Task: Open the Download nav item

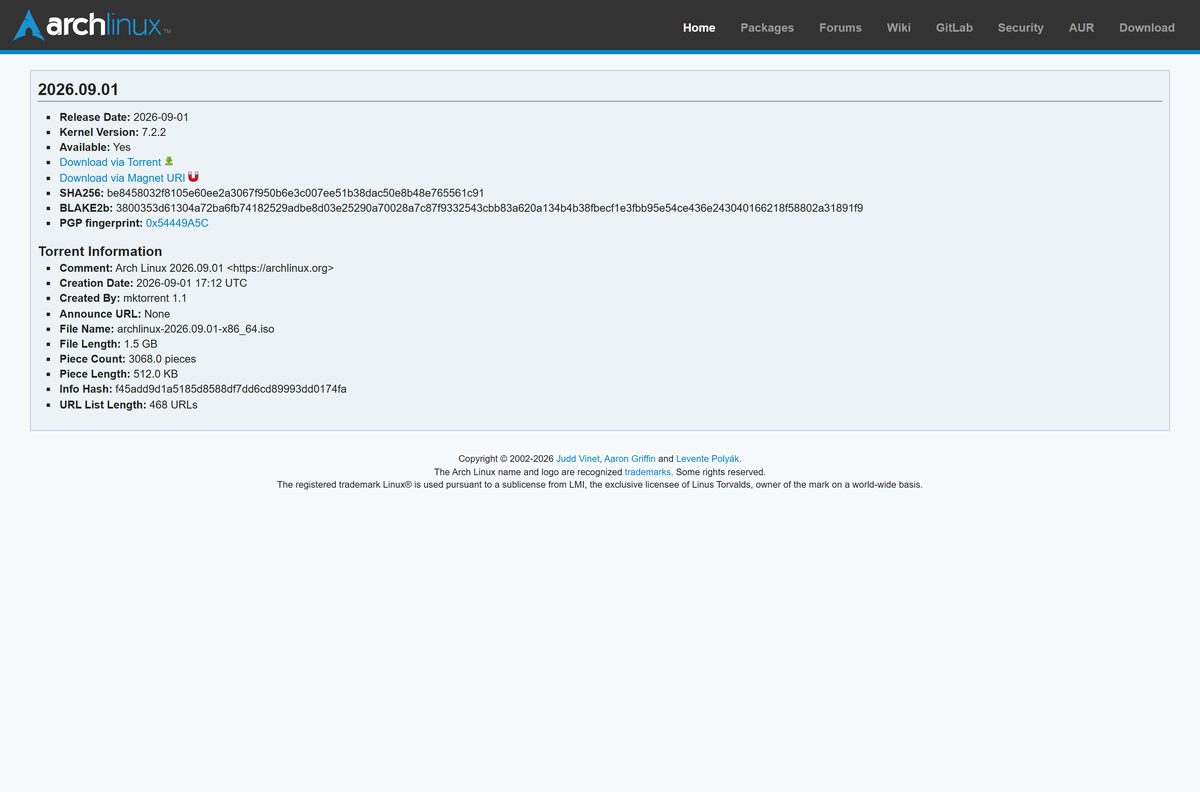Action: click(x=1147, y=27)
